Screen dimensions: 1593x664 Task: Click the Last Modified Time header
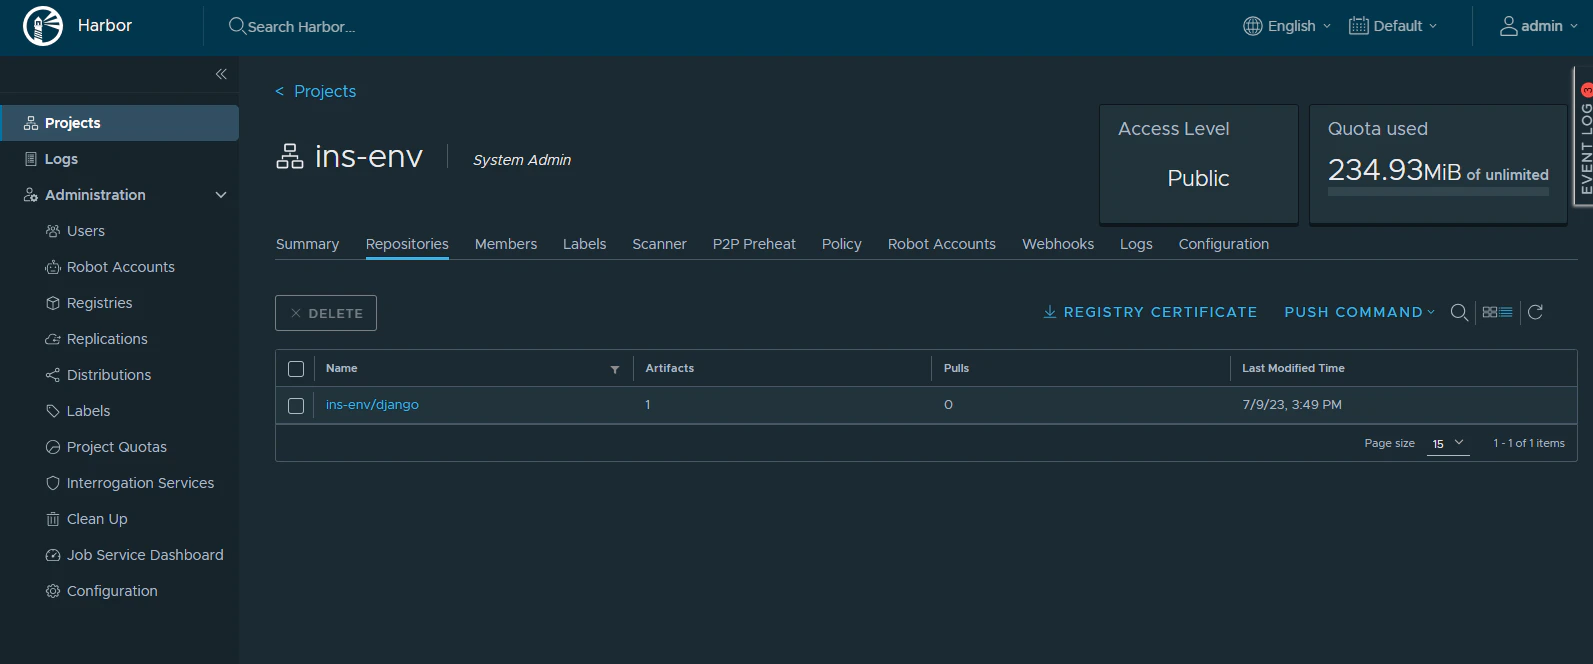pyautogui.click(x=1293, y=368)
